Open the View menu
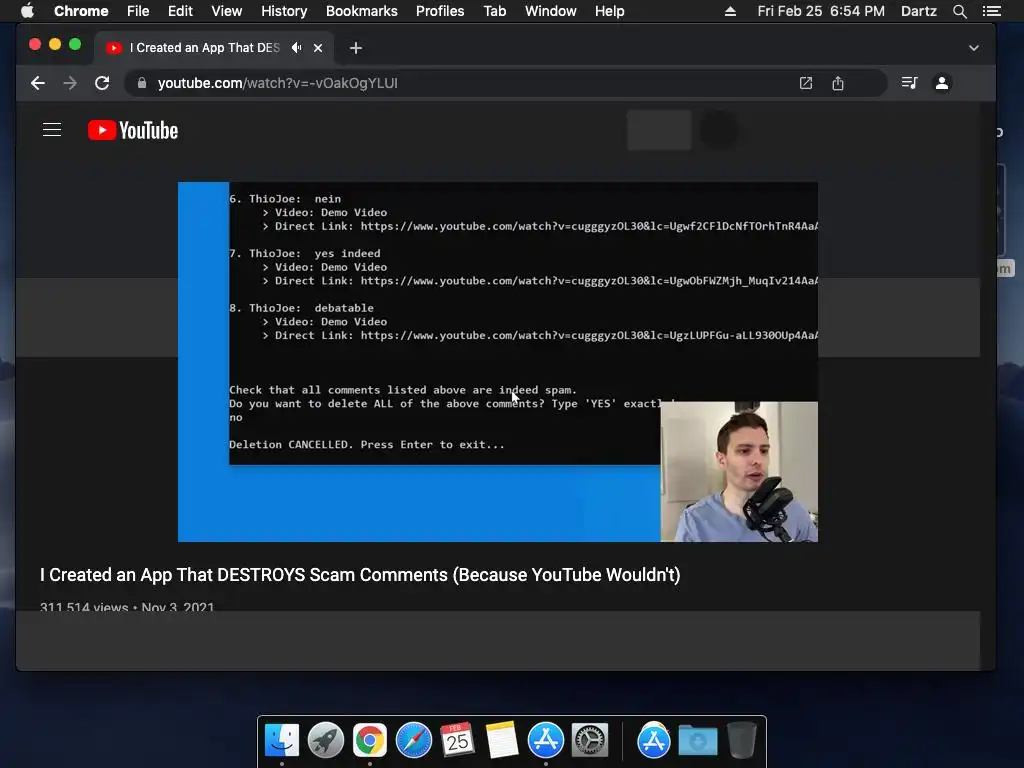1024x768 pixels. (x=227, y=11)
